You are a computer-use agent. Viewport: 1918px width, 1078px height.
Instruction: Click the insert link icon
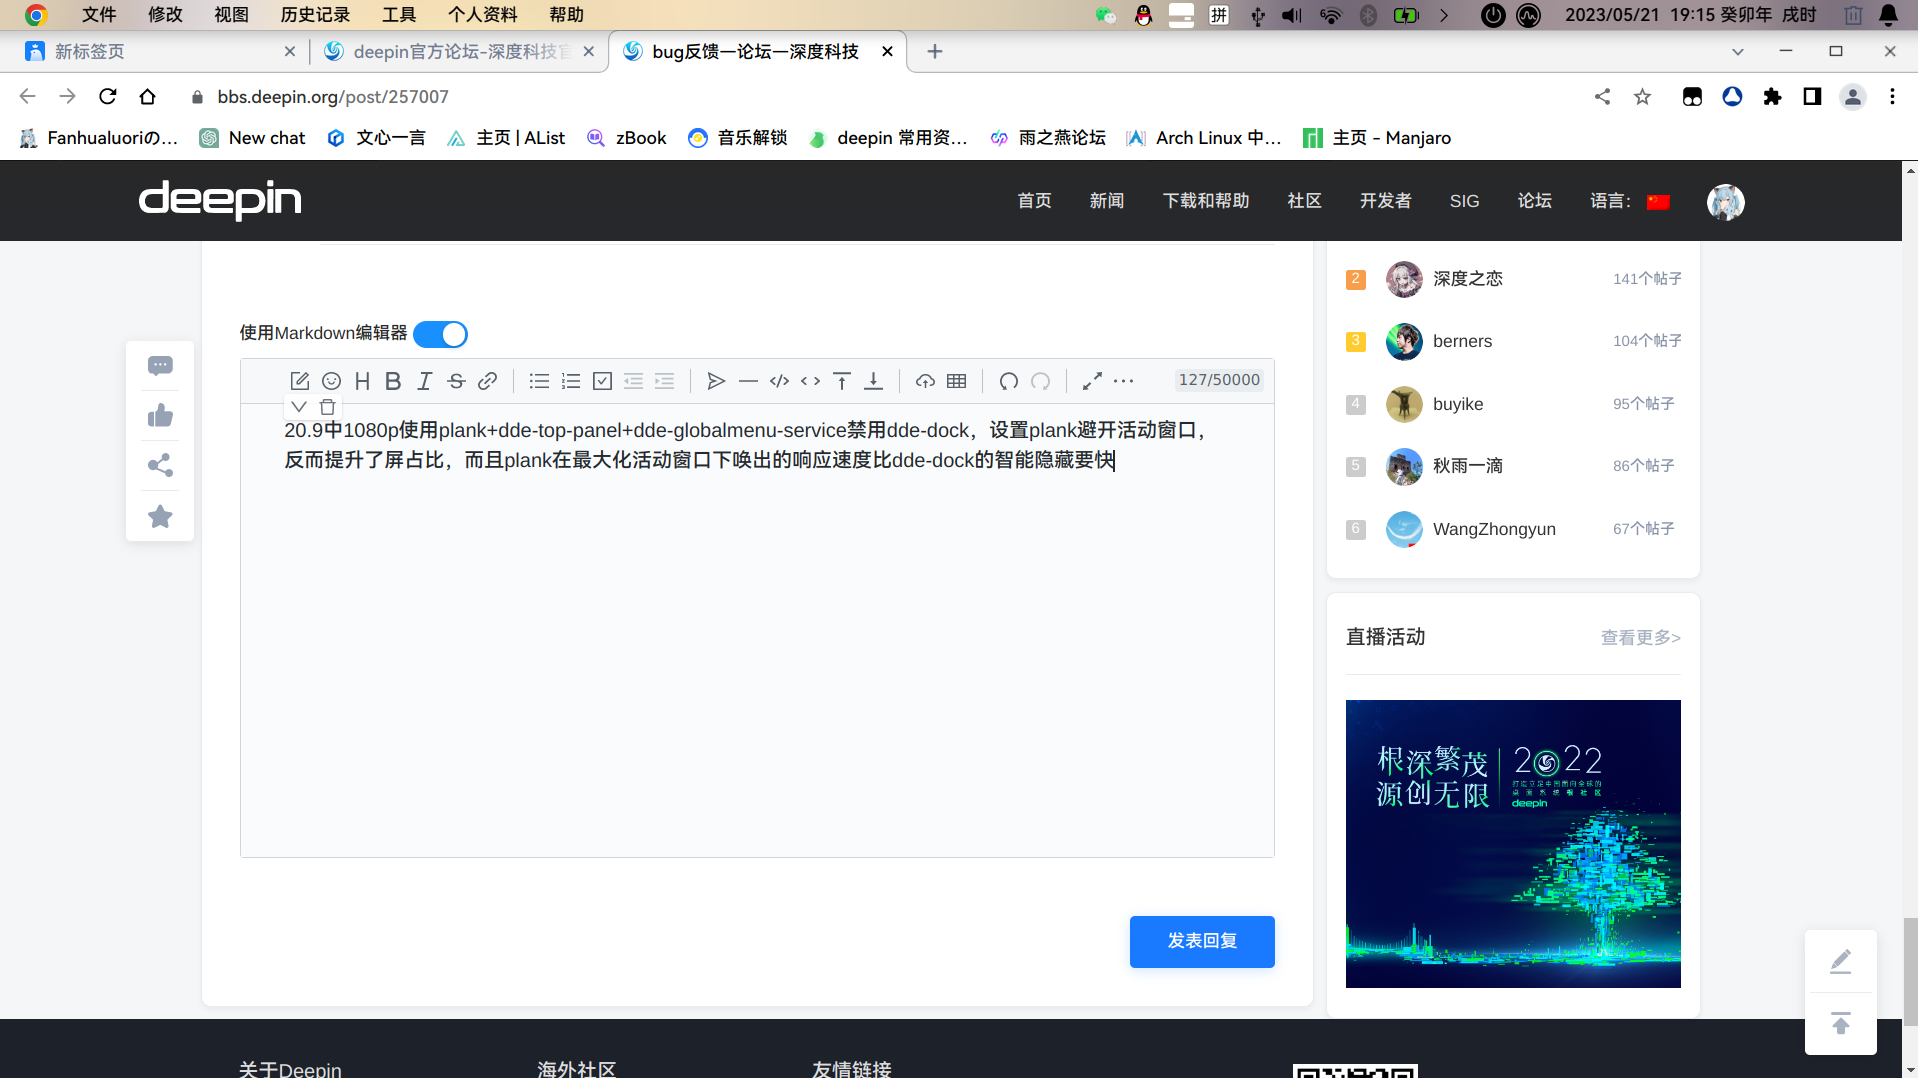click(487, 381)
